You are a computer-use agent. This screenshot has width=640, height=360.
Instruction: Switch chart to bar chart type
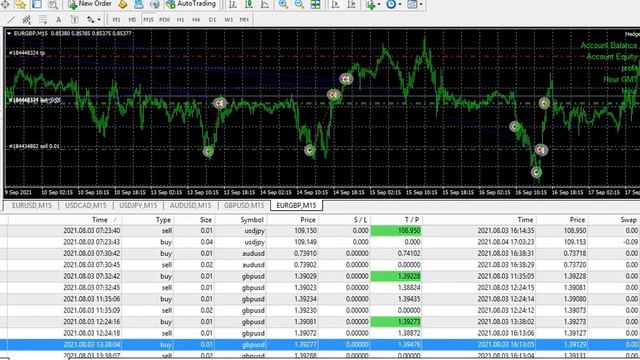233,4
